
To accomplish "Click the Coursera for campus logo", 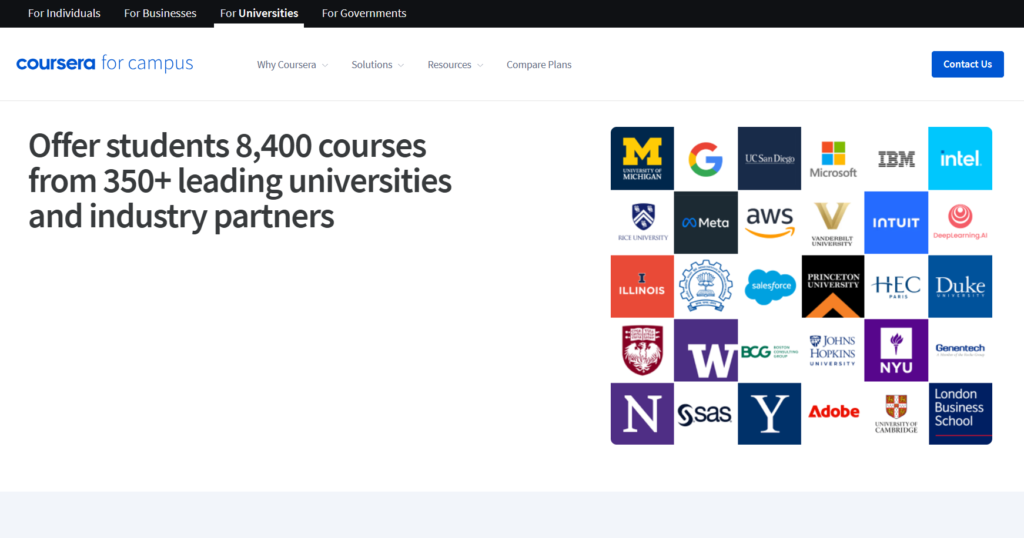I will coord(104,63).
